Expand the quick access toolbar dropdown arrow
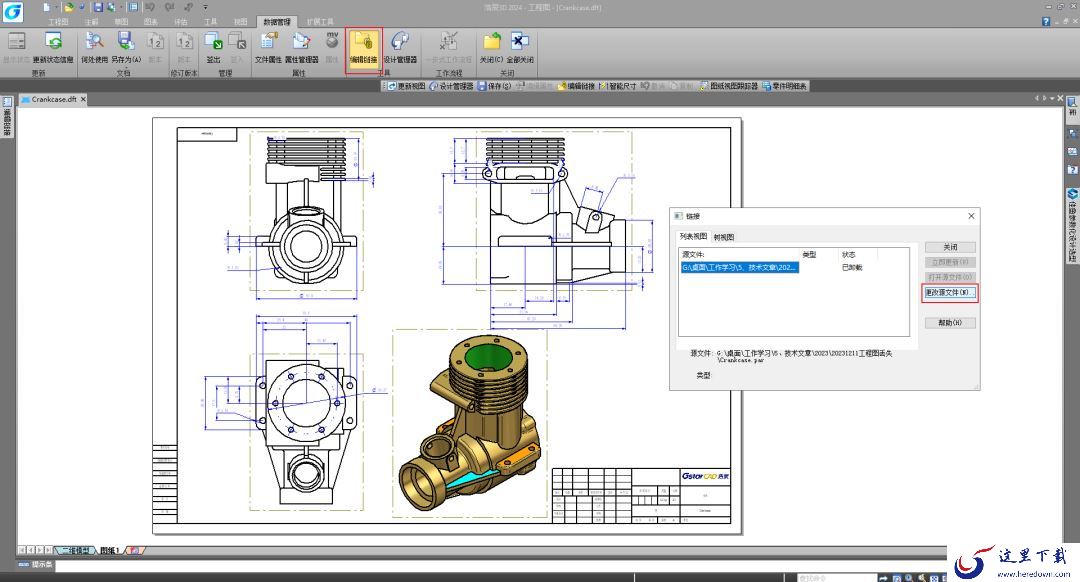This screenshot has height=582, width=1080. tap(205, 8)
